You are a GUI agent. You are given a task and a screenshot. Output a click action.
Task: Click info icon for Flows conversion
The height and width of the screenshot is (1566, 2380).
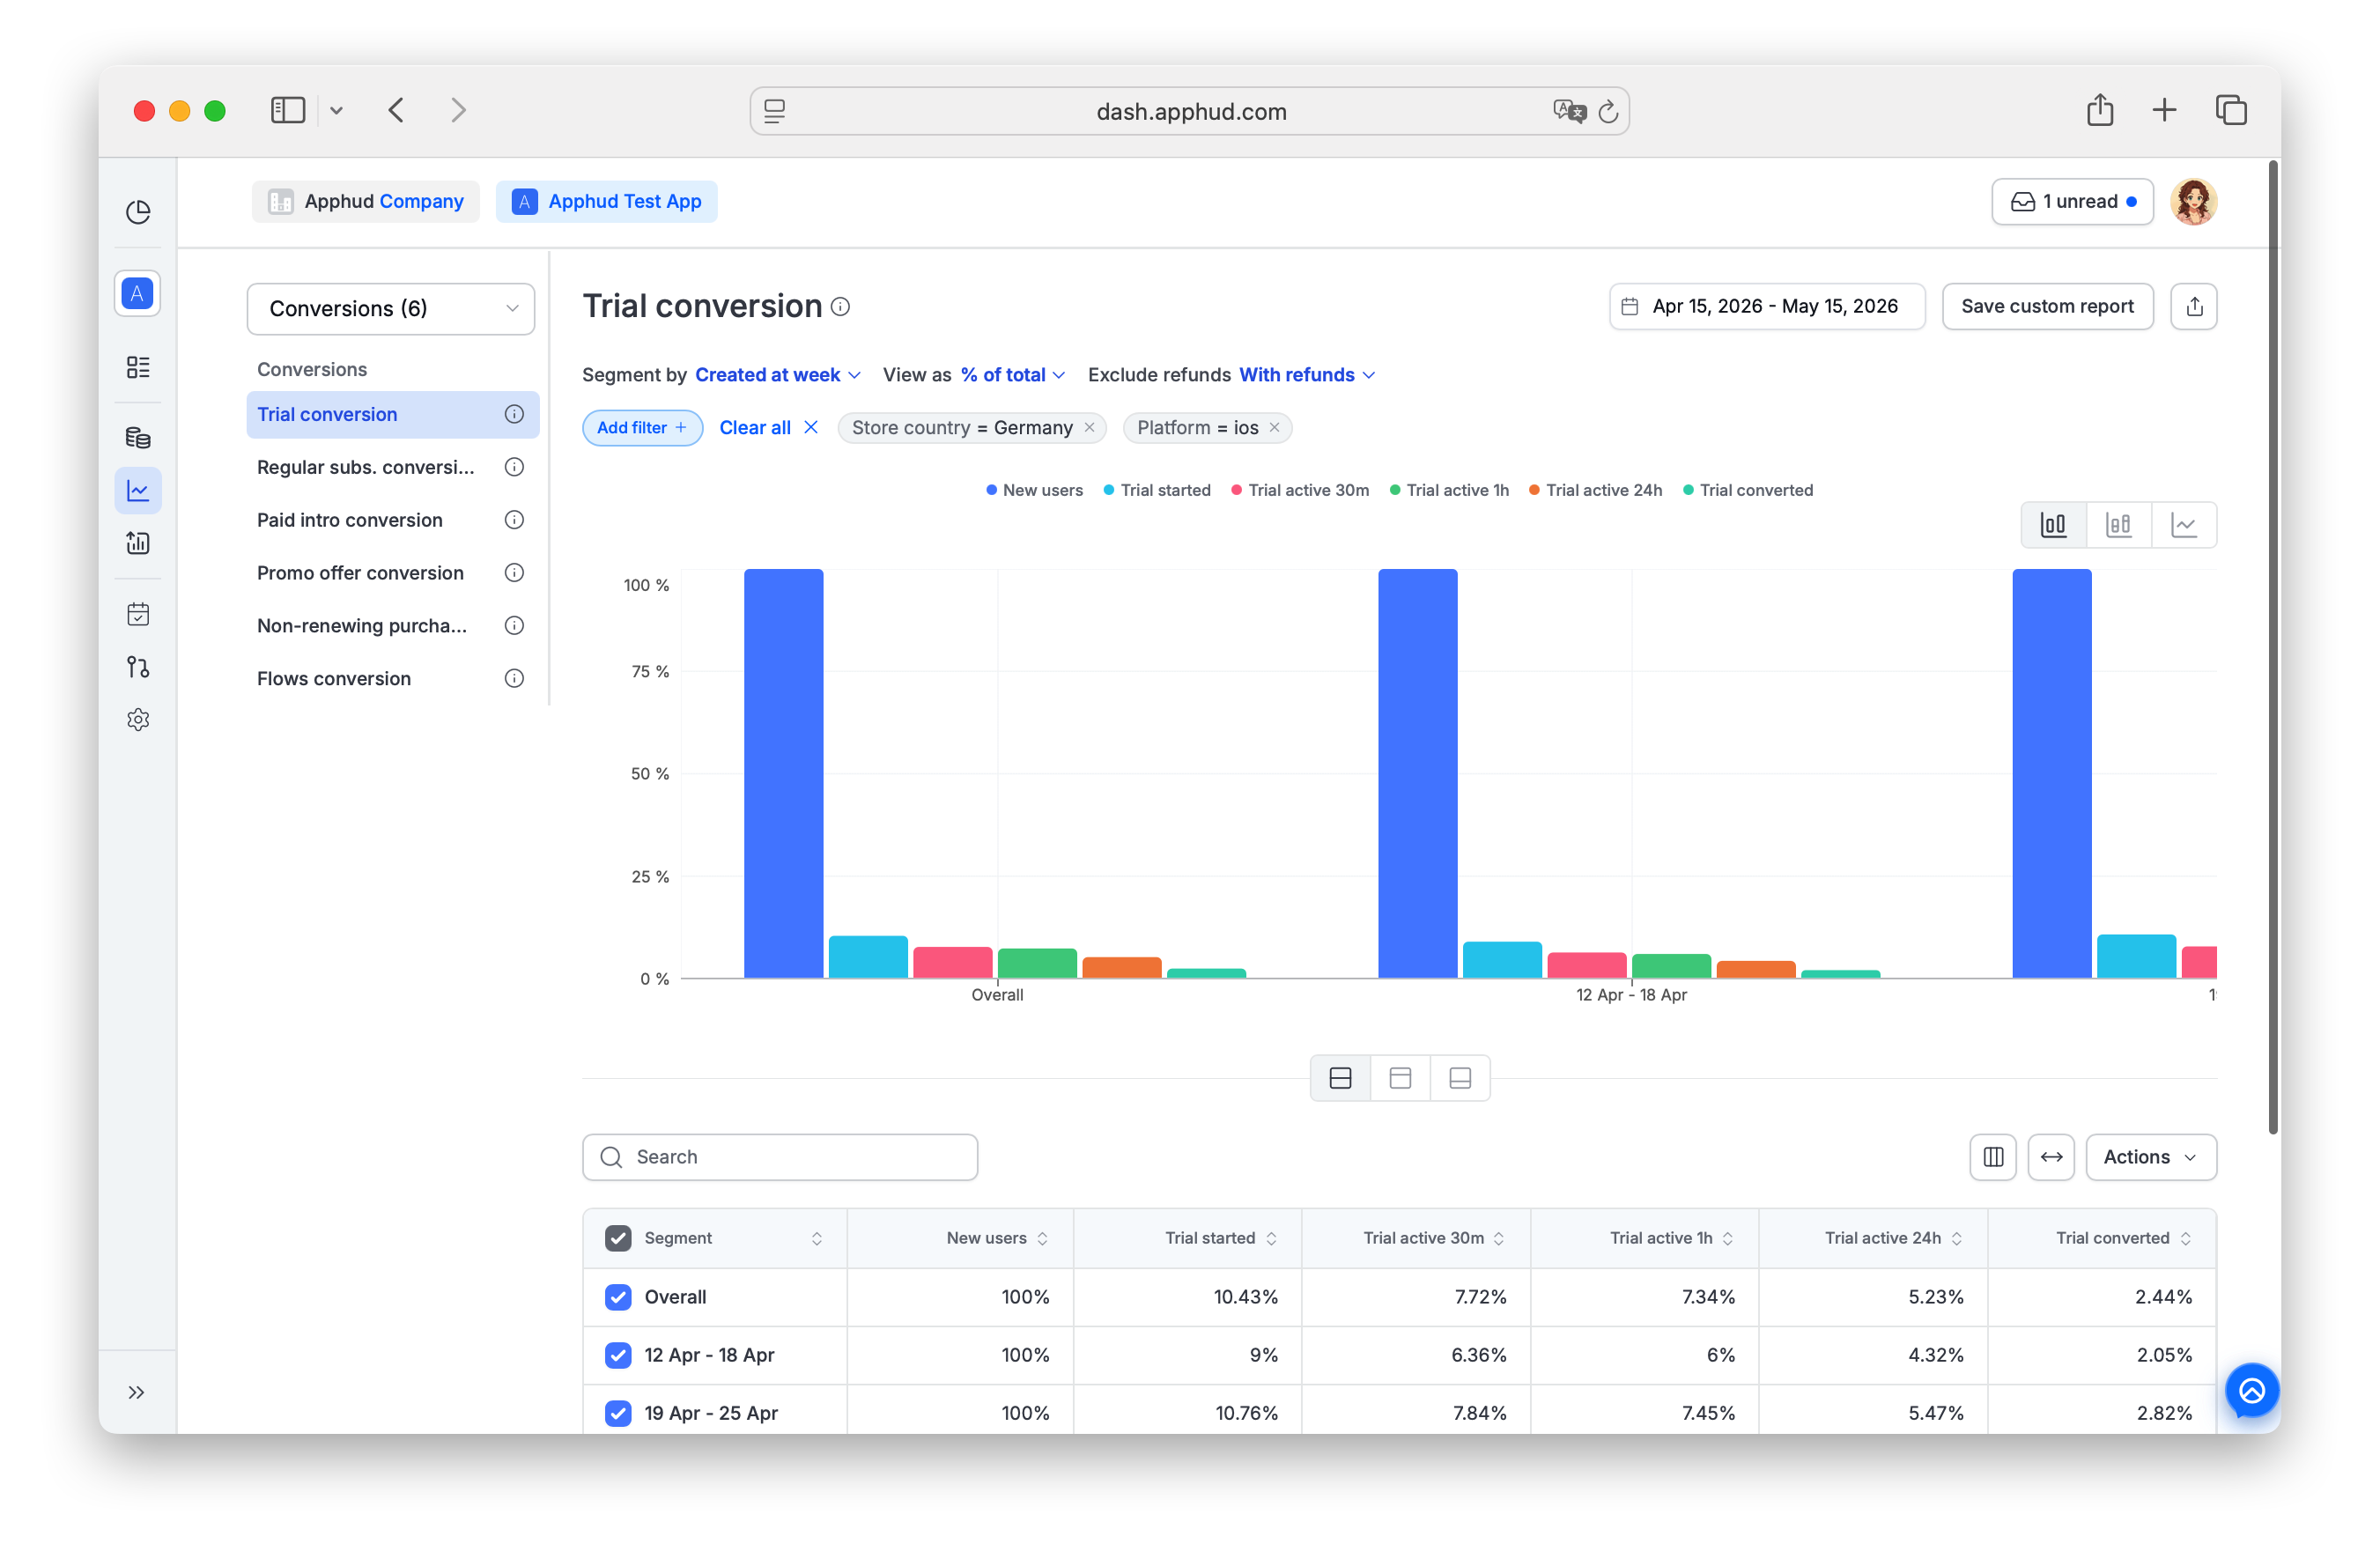514,679
